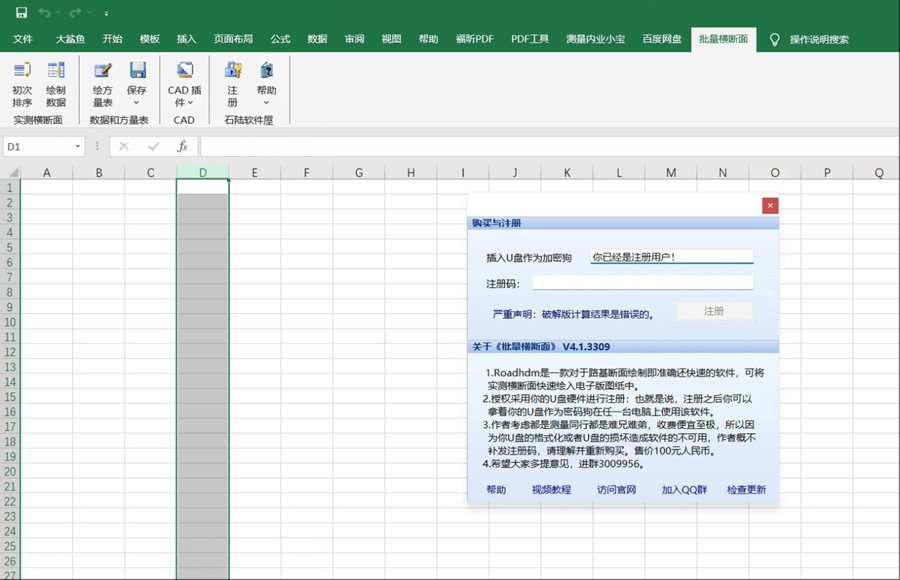Open the 模板 tab
This screenshot has height=580, width=900.
[149, 39]
